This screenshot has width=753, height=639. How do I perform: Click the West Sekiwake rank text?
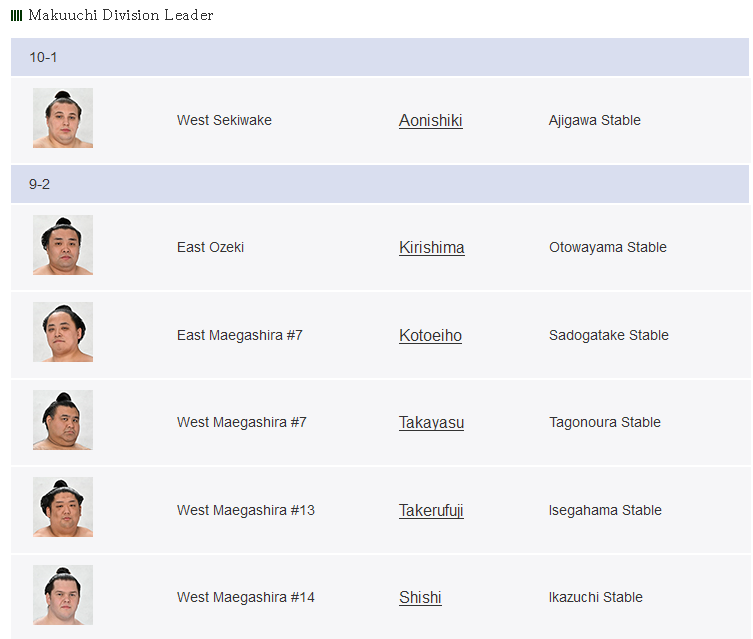(224, 120)
